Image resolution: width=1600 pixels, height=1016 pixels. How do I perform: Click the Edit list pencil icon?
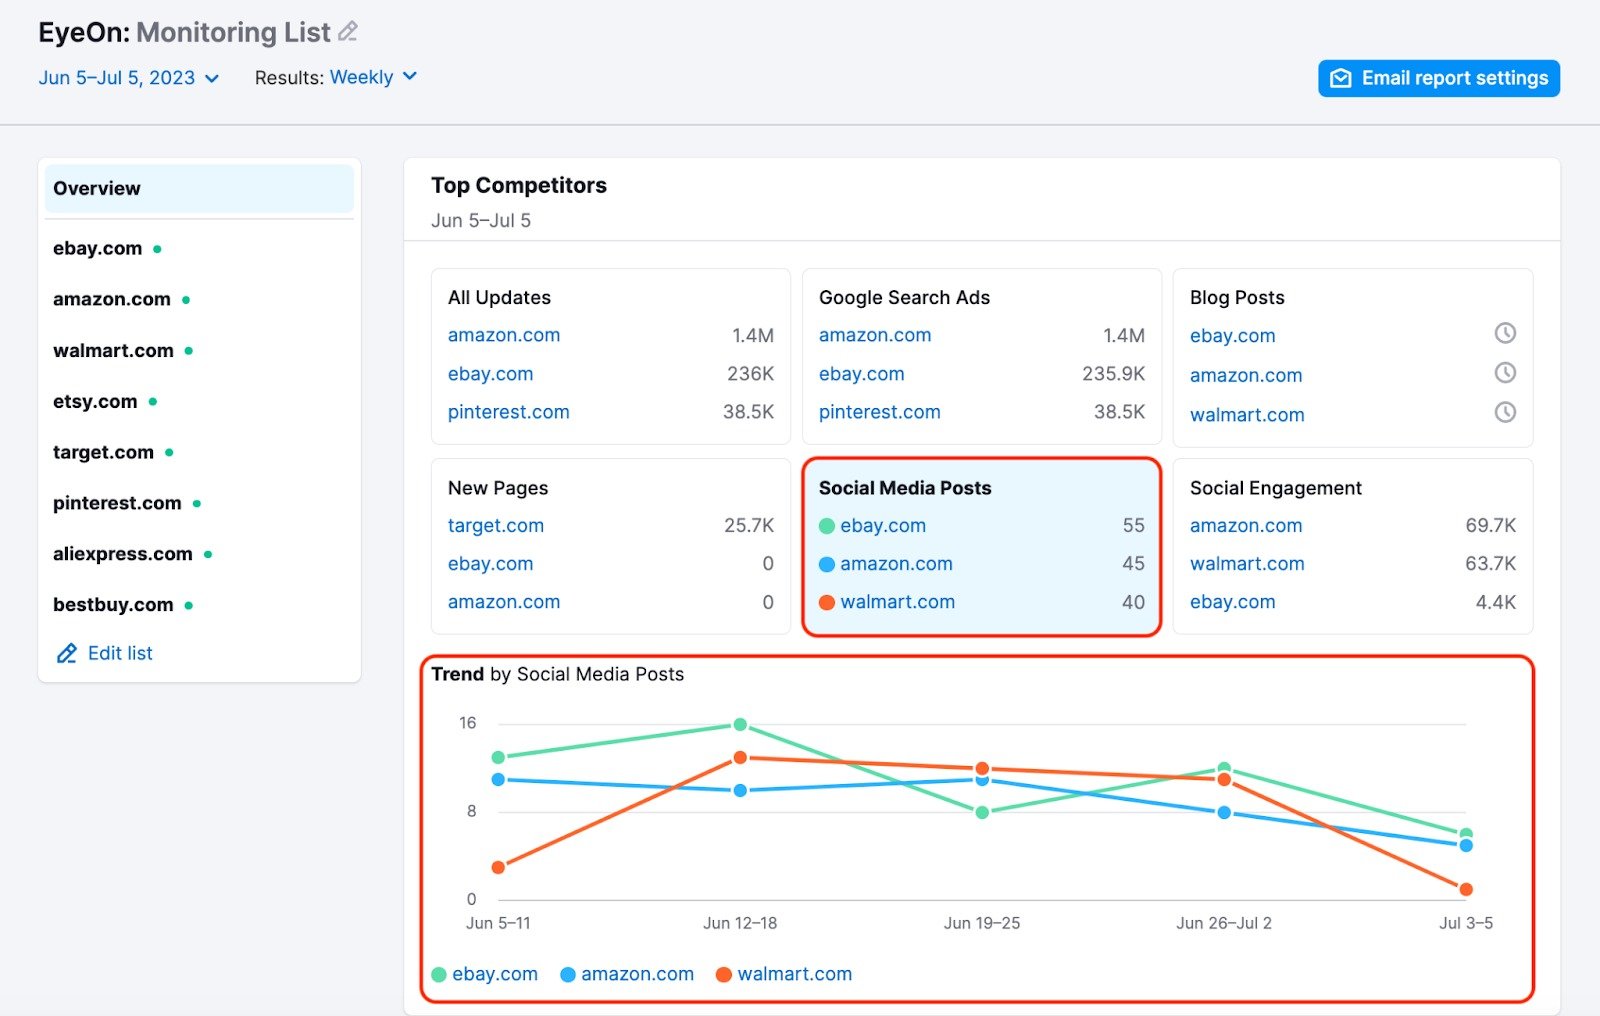[x=66, y=653]
